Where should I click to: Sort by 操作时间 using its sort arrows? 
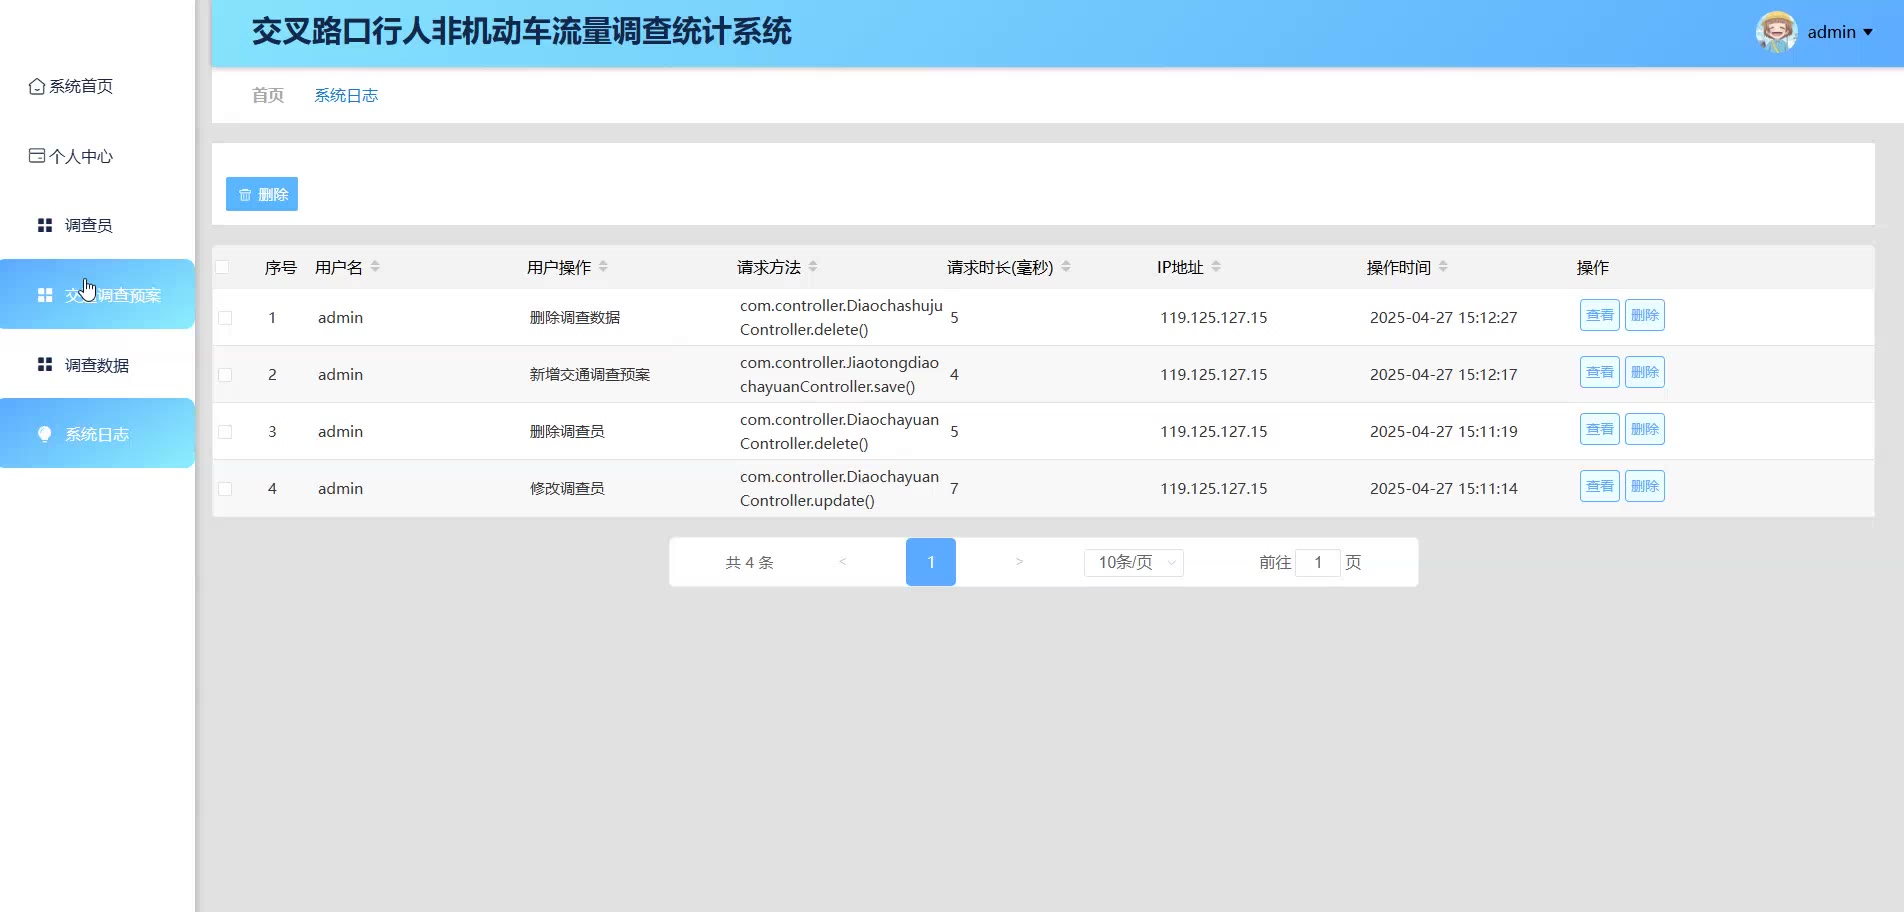tap(1443, 267)
